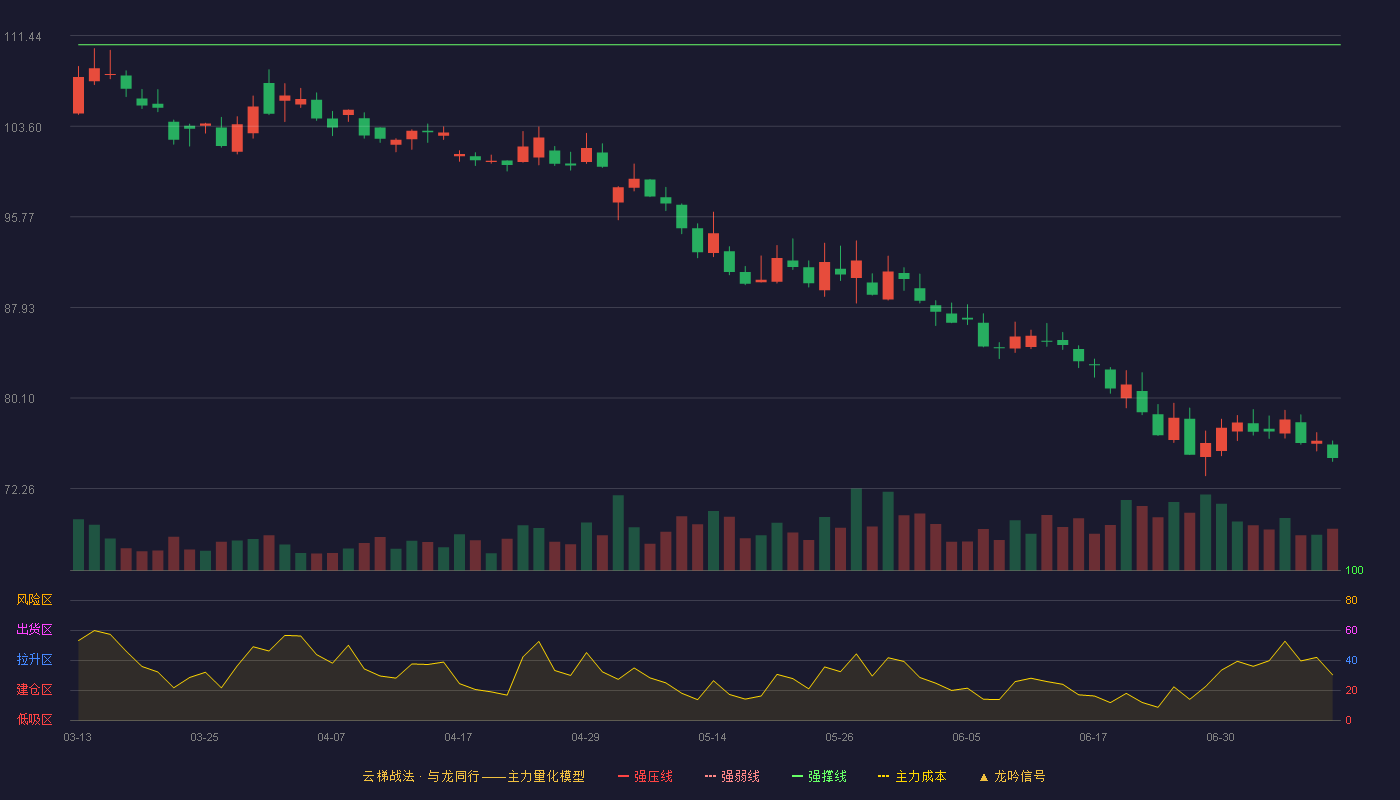1400x800 pixels.
Task: Click the green horizontal line near 111.44
Action: pos(709,44)
